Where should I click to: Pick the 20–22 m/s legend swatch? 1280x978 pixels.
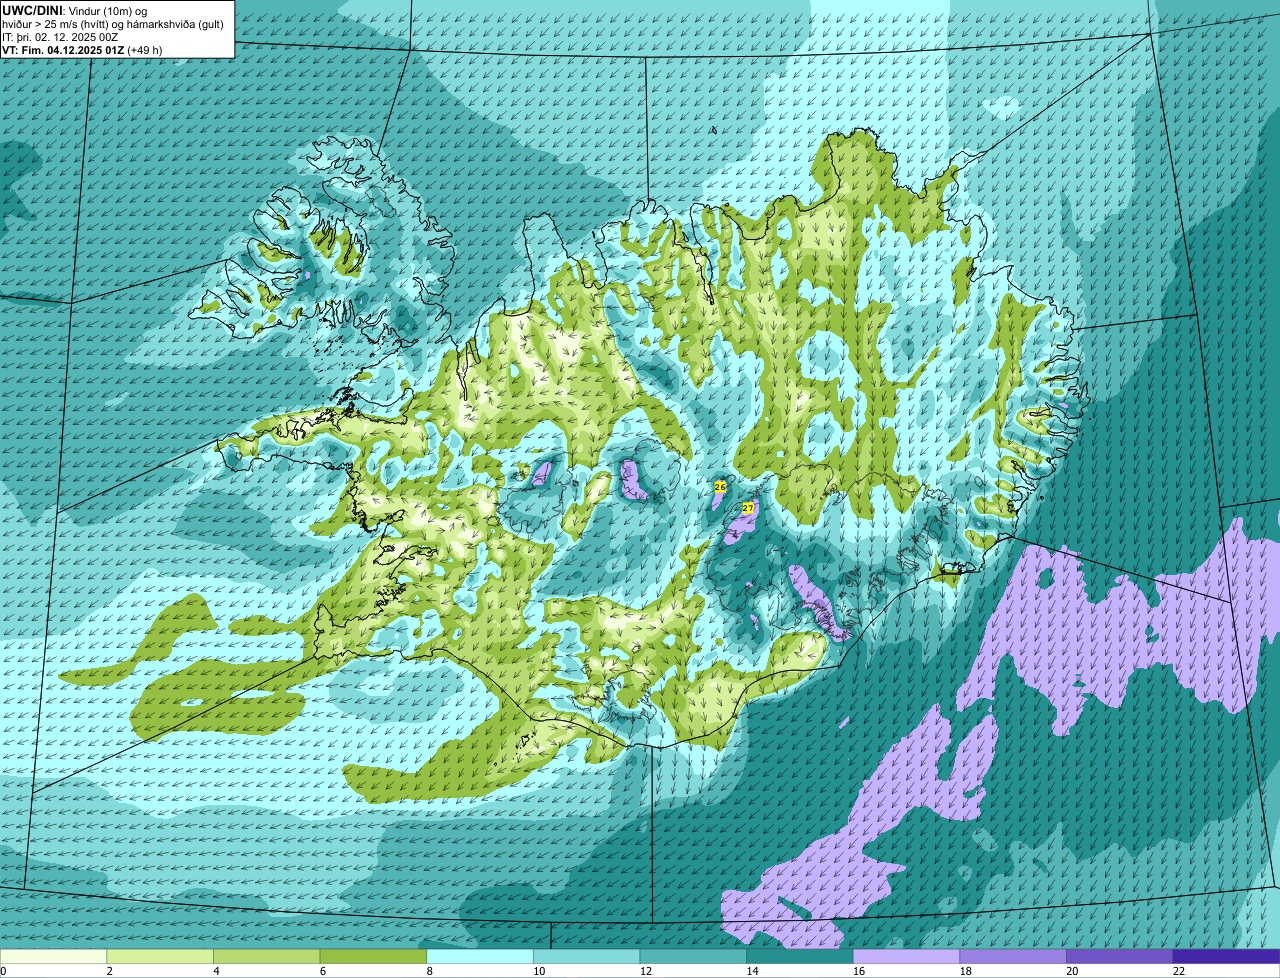tap(1120, 956)
